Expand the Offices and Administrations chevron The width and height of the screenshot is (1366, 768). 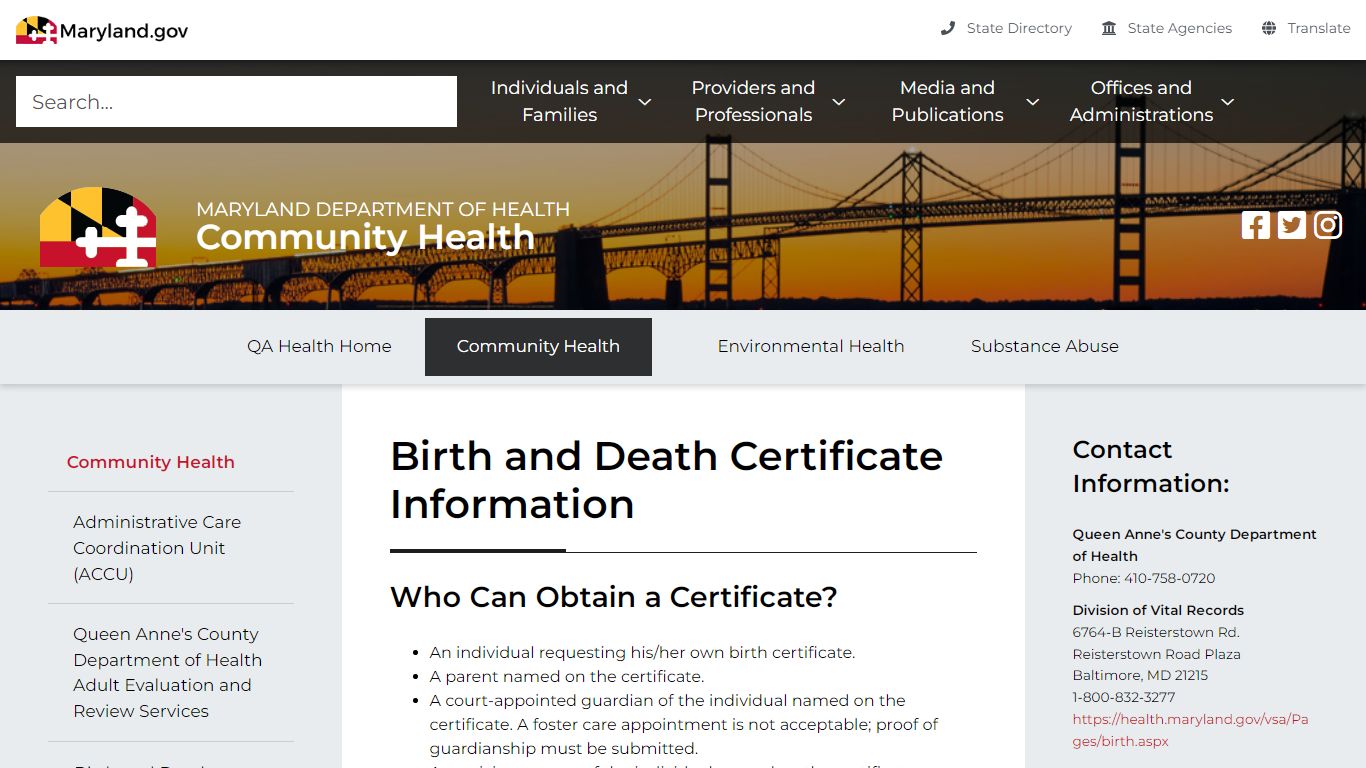pyautogui.click(x=1228, y=102)
